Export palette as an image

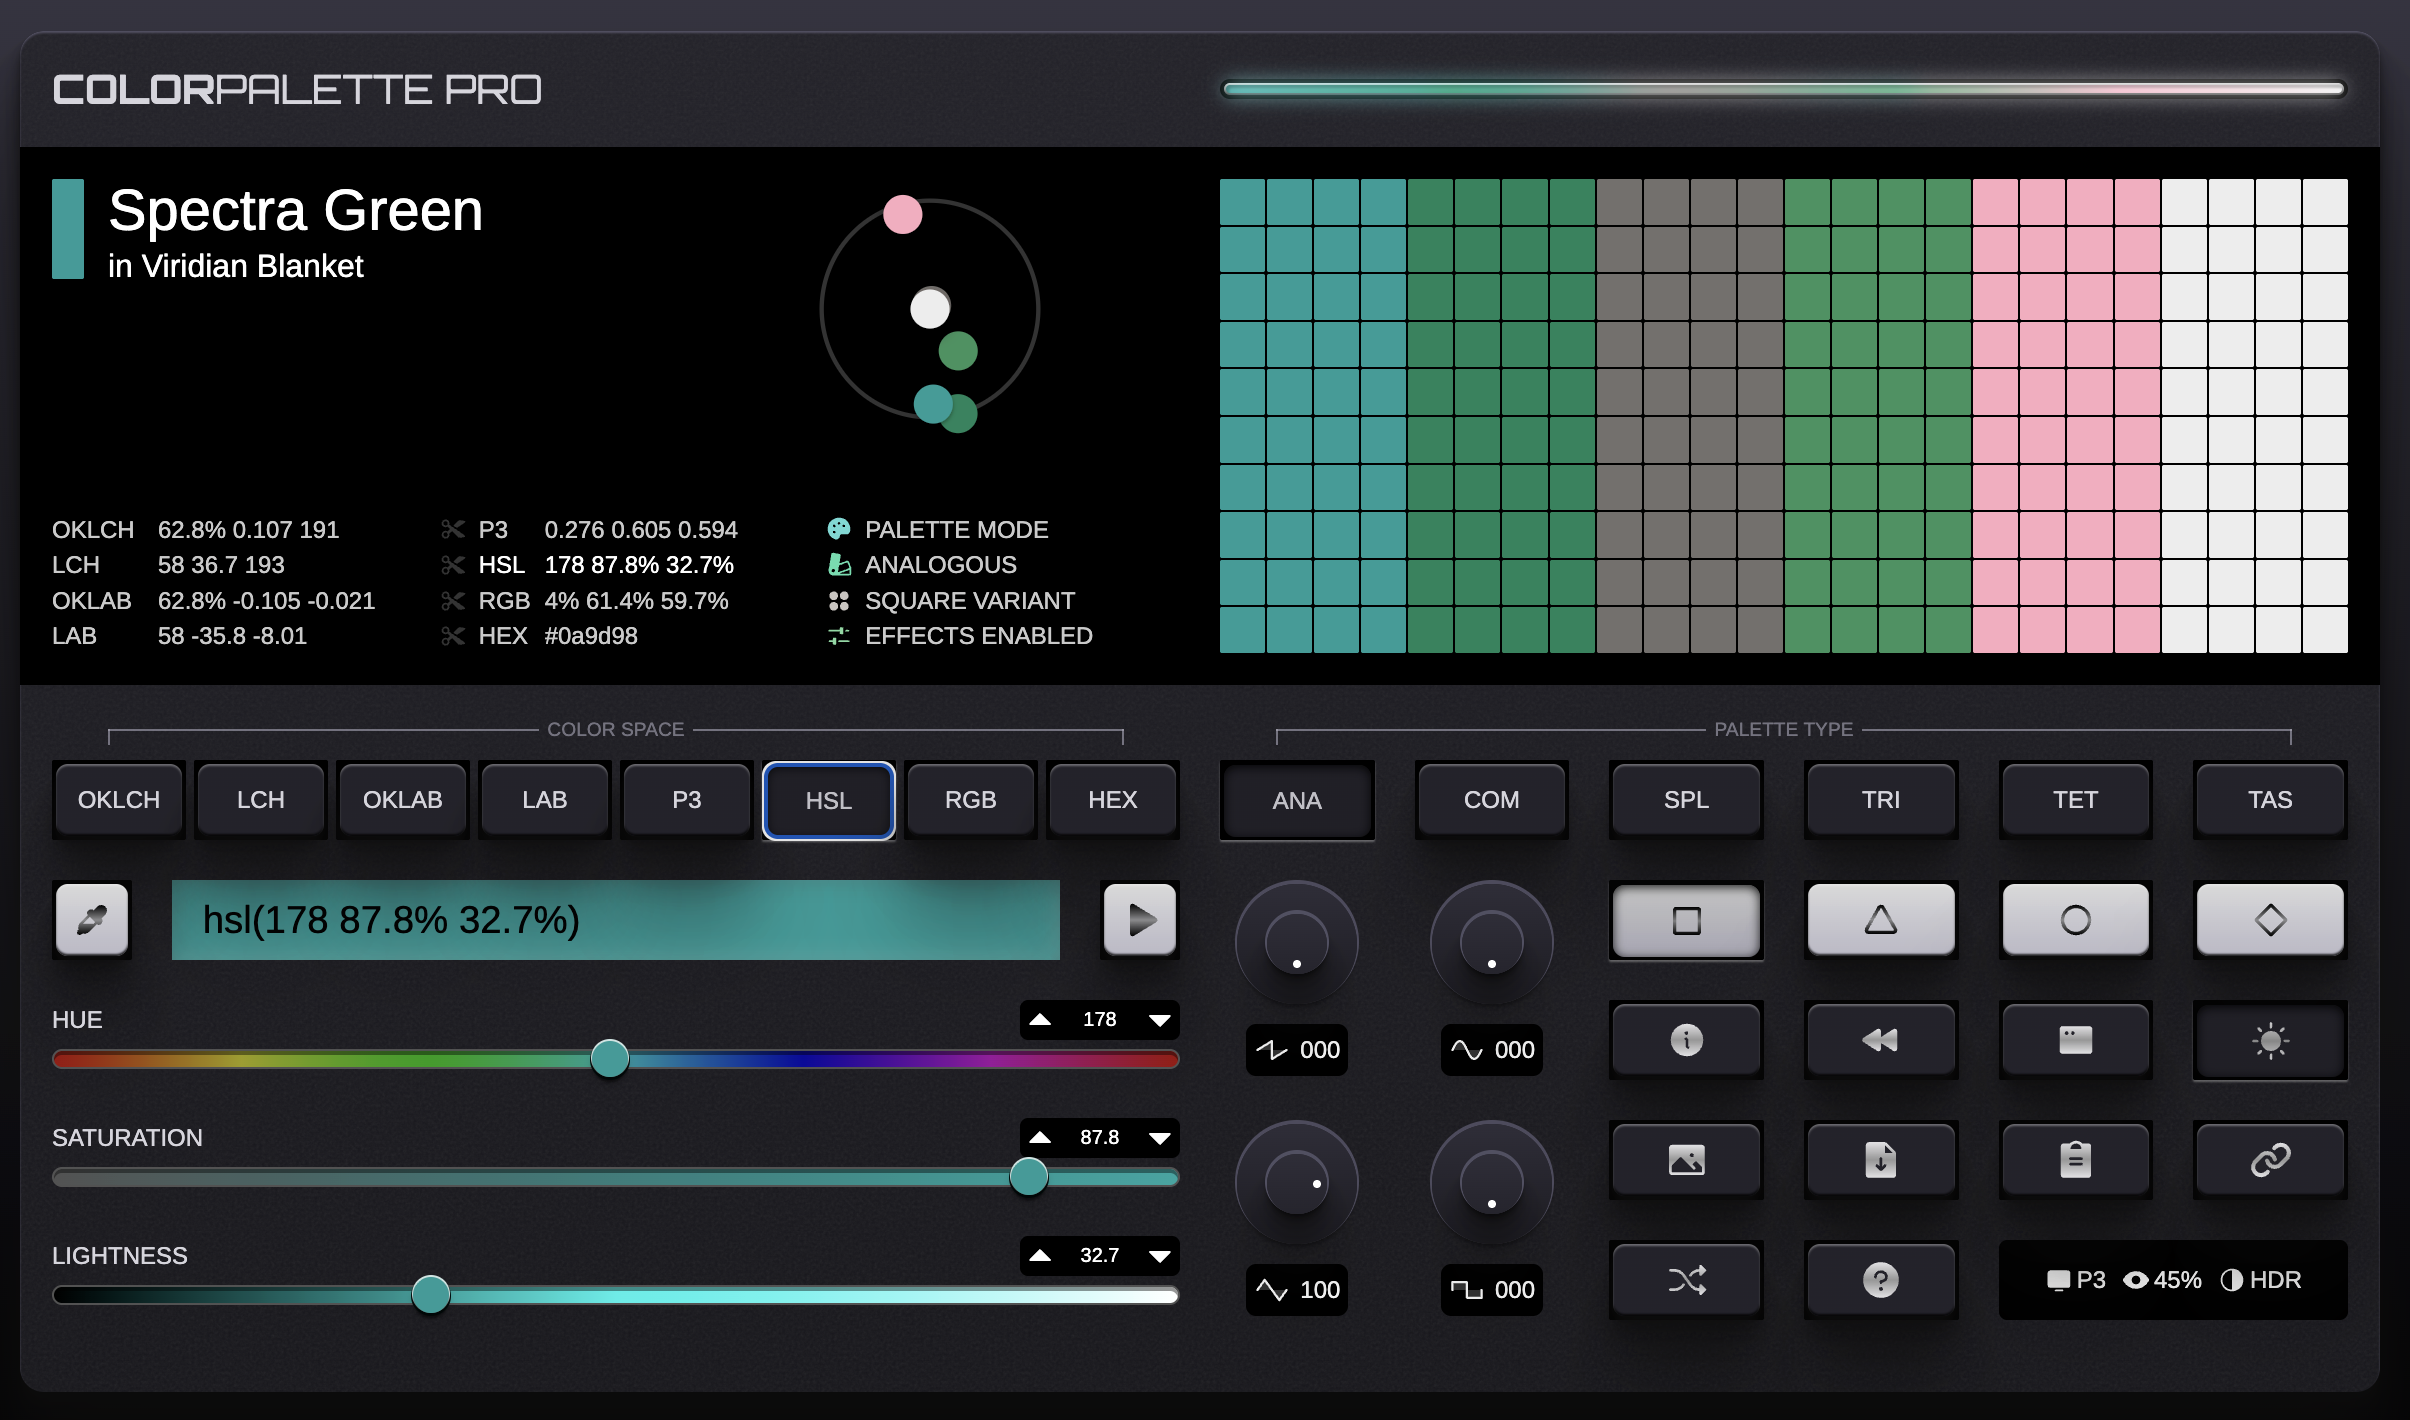(x=1685, y=1160)
